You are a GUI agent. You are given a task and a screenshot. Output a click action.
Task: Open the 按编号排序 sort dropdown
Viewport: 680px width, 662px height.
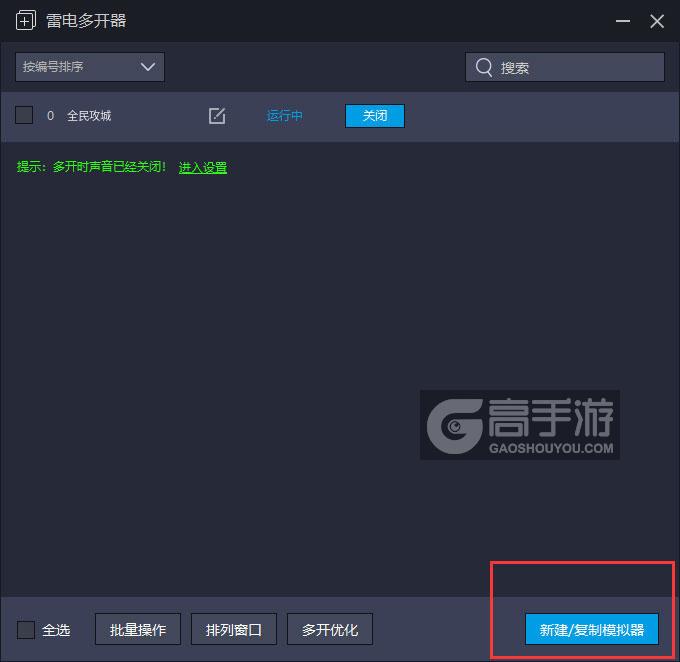click(90, 67)
